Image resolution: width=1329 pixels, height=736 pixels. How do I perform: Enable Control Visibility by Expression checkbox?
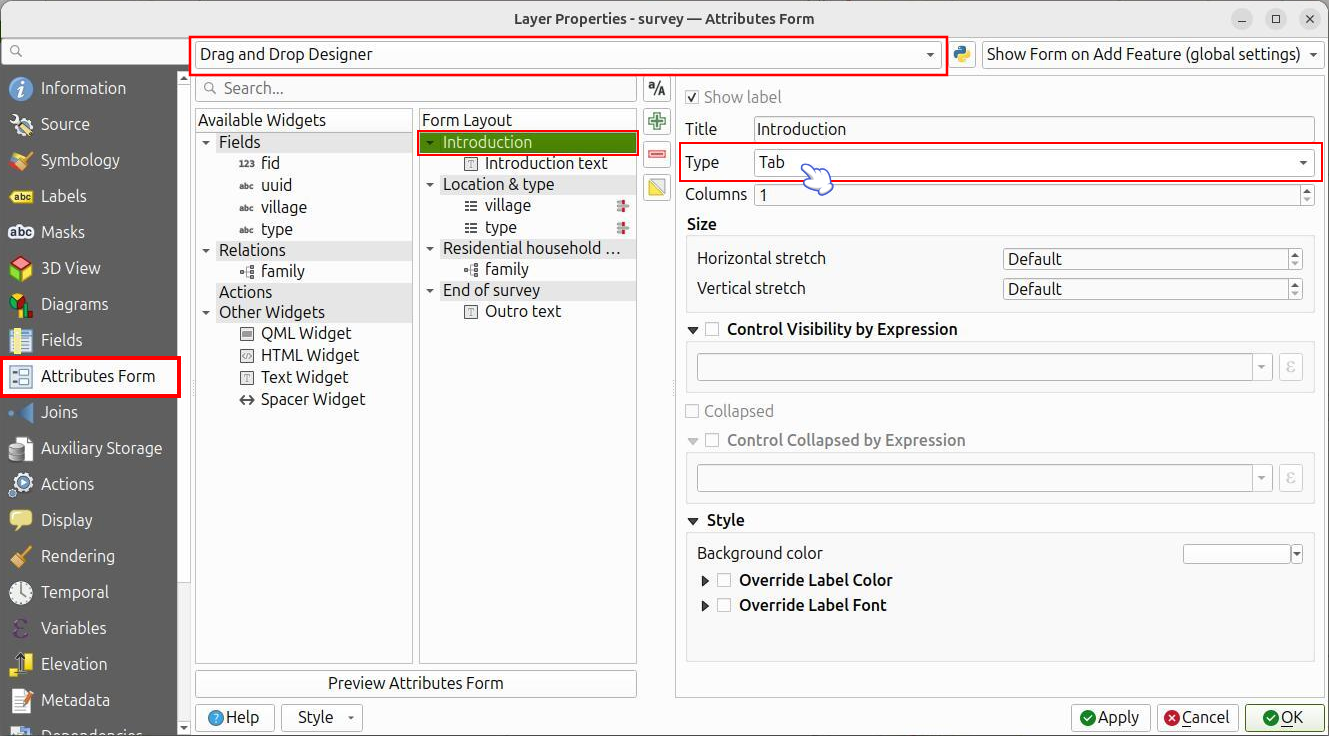(x=712, y=329)
